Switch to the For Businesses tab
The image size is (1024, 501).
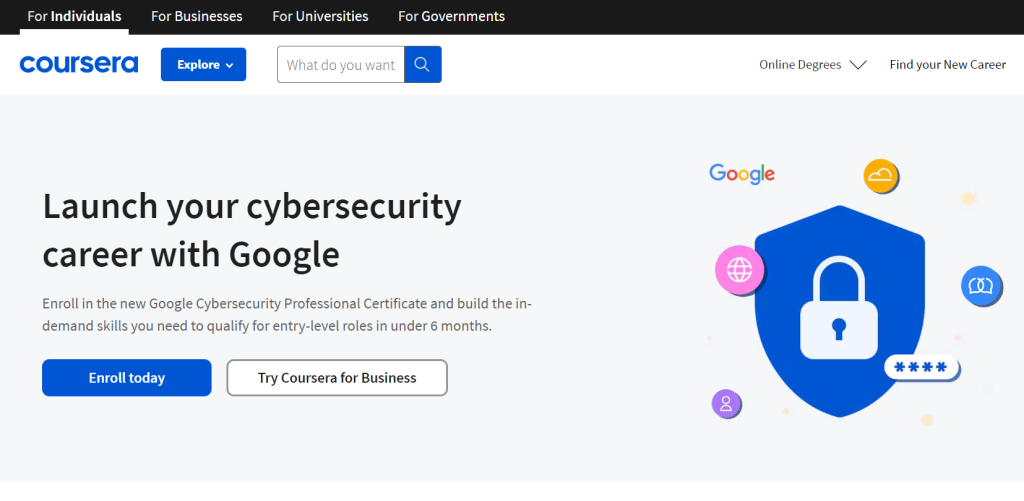[196, 16]
